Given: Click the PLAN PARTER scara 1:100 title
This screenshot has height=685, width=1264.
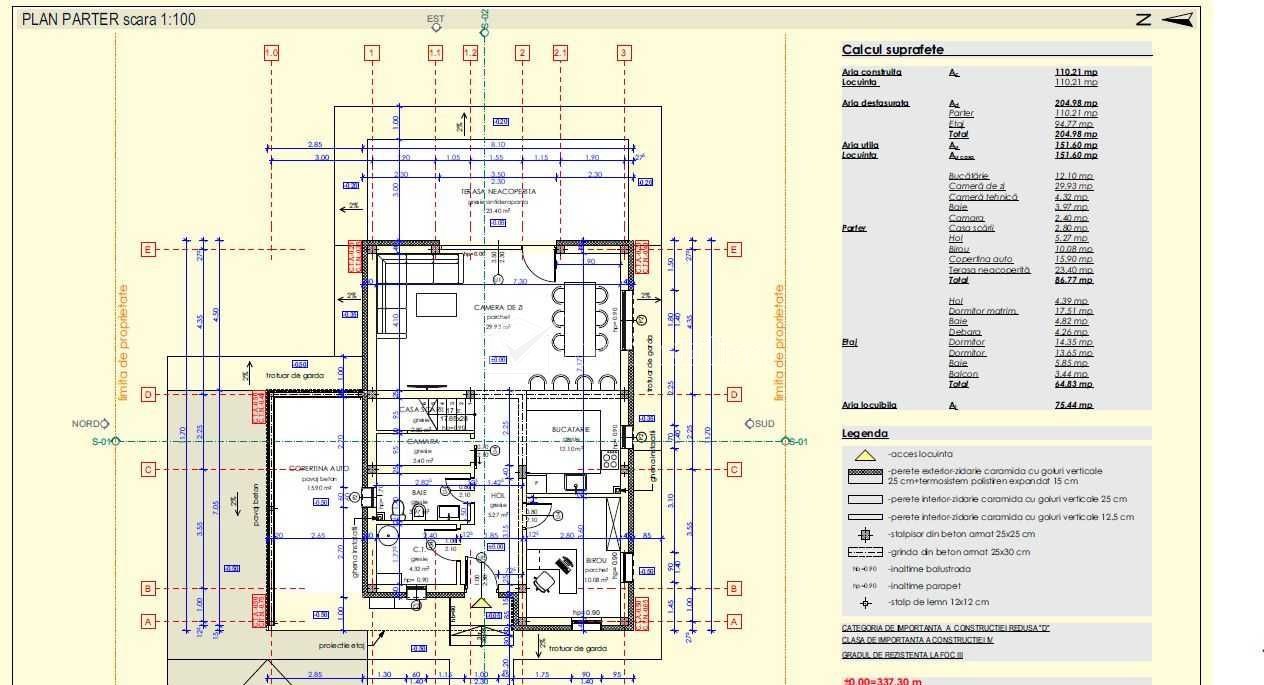Looking at the screenshot, I should 109,19.
